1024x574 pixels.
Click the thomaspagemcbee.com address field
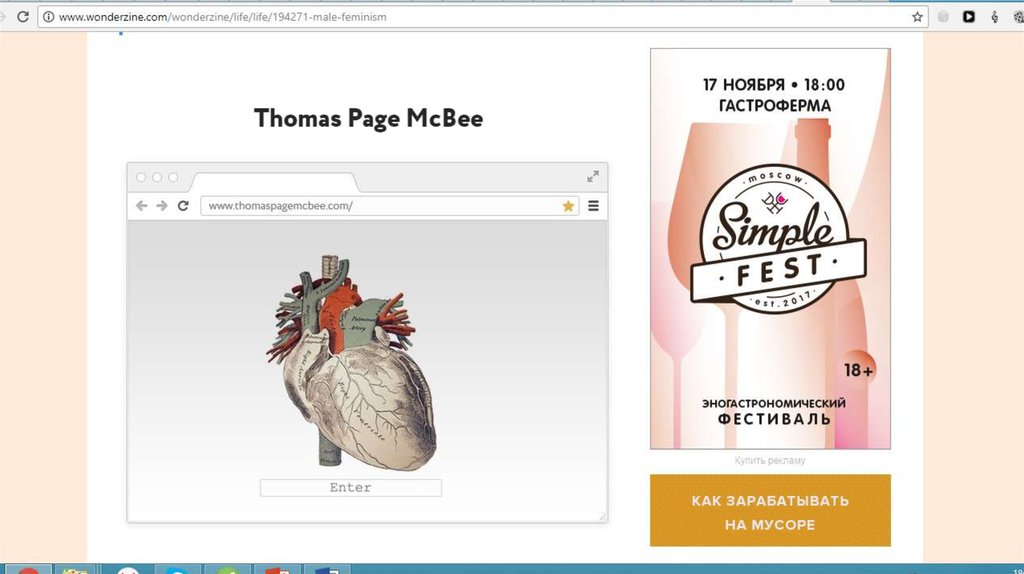pyautogui.click(x=380, y=206)
